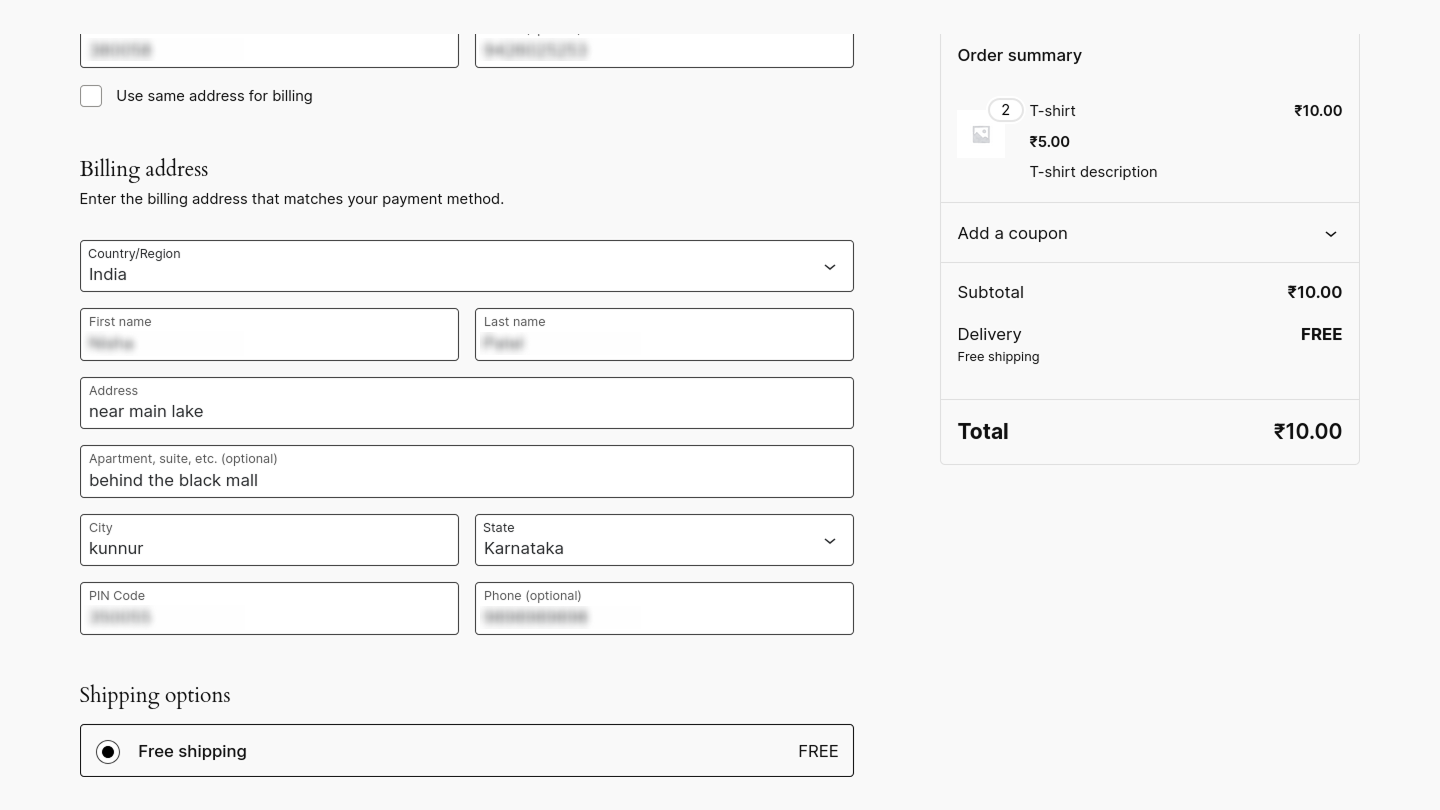This screenshot has height=810, width=1440.
Task: Click the Subtotal amount ₹10.00
Action: [1314, 292]
